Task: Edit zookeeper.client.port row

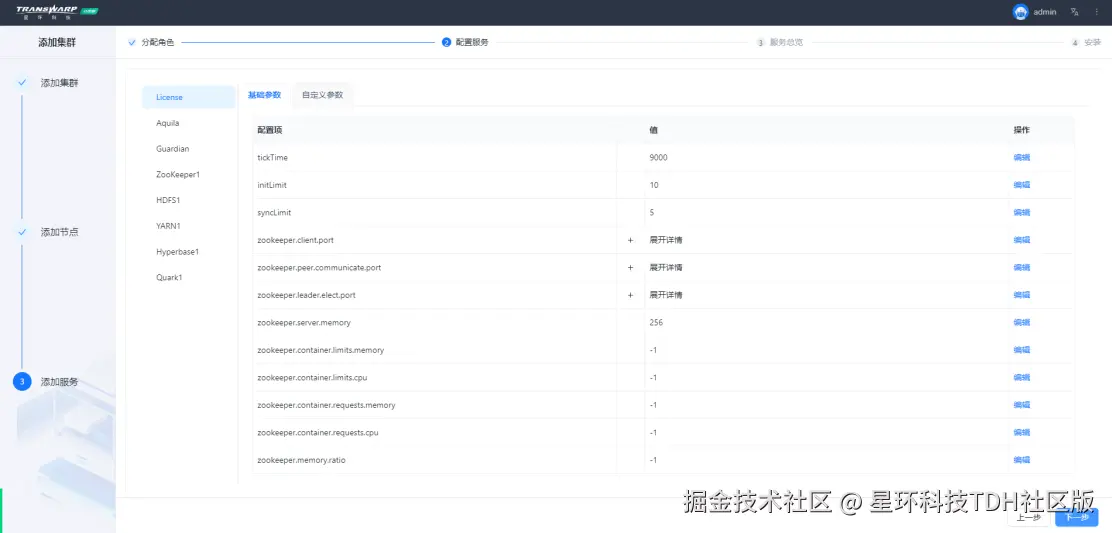Action: click(x=1021, y=240)
